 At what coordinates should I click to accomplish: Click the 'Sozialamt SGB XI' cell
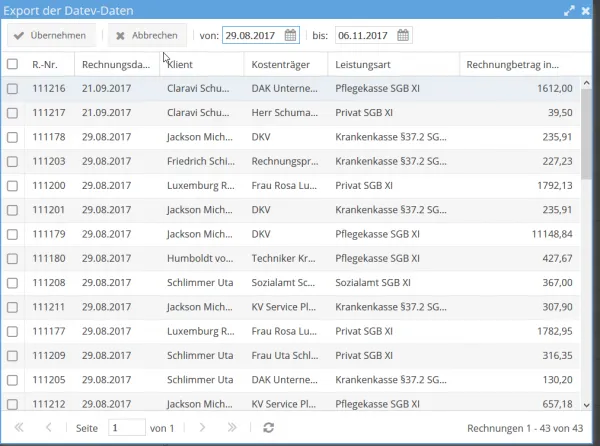(373, 283)
